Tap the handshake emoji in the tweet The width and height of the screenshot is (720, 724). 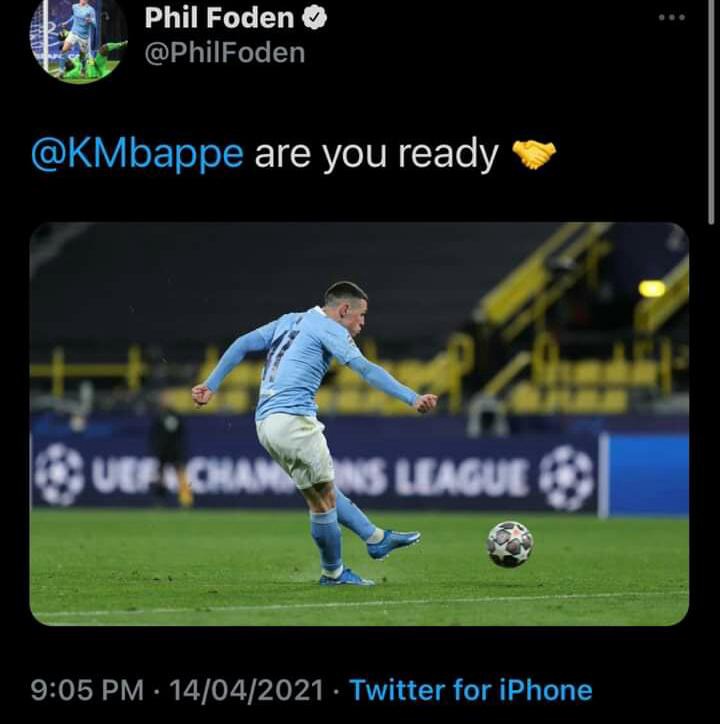534,154
